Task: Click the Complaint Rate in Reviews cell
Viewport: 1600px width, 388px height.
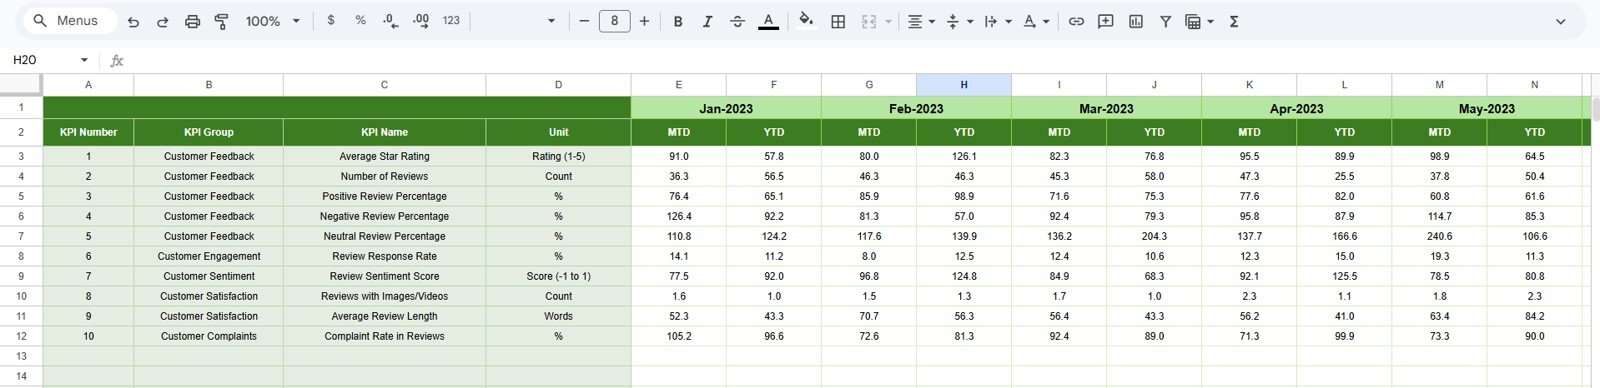Action: (384, 336)
